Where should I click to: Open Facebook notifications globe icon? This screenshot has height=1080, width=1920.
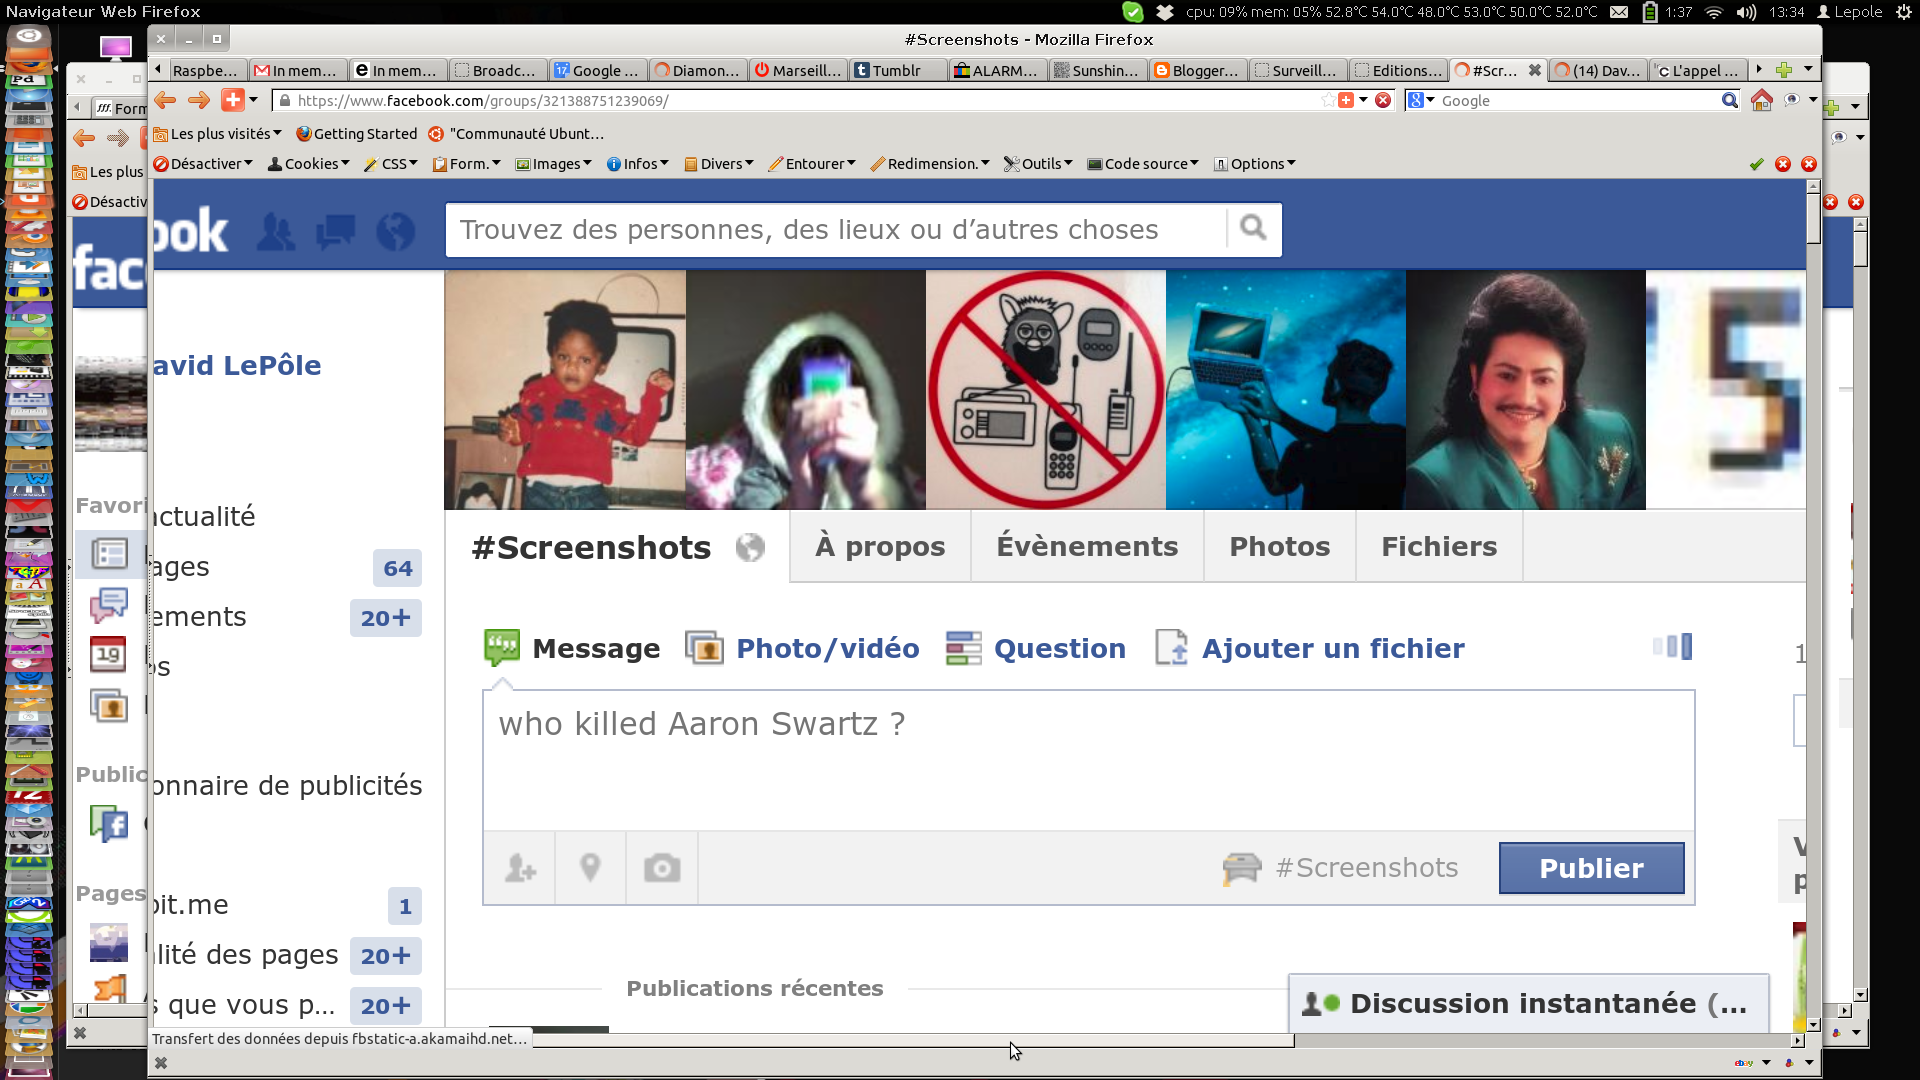click(395, 231)
